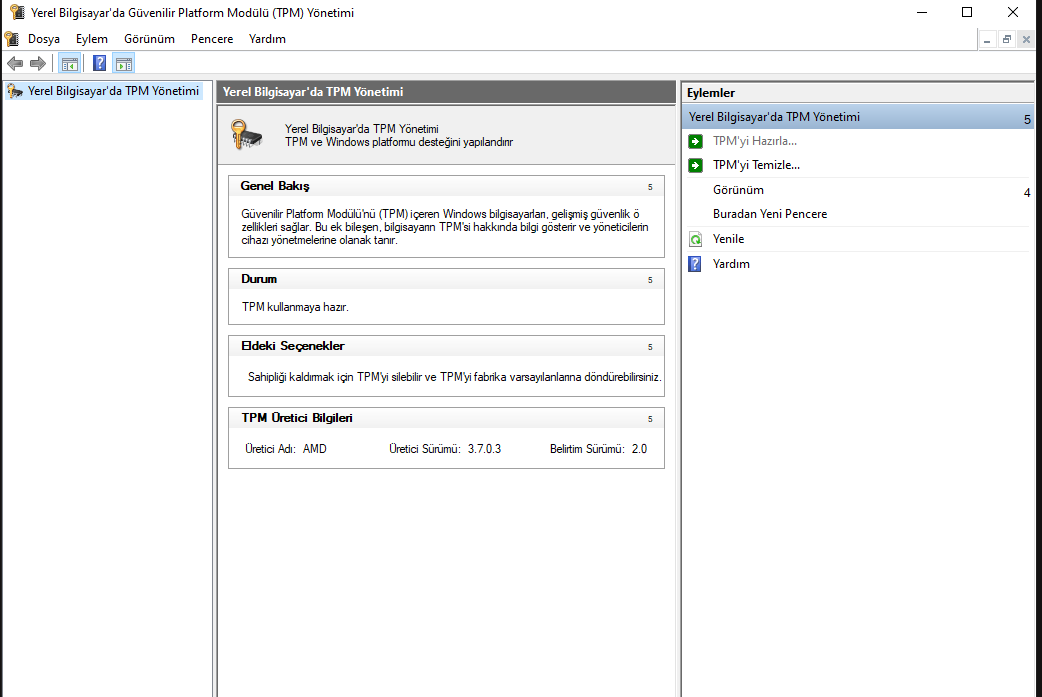Click TPM'yi Temizle... action
This screenshot has width=1042, height=697.
tap(756, 165)
